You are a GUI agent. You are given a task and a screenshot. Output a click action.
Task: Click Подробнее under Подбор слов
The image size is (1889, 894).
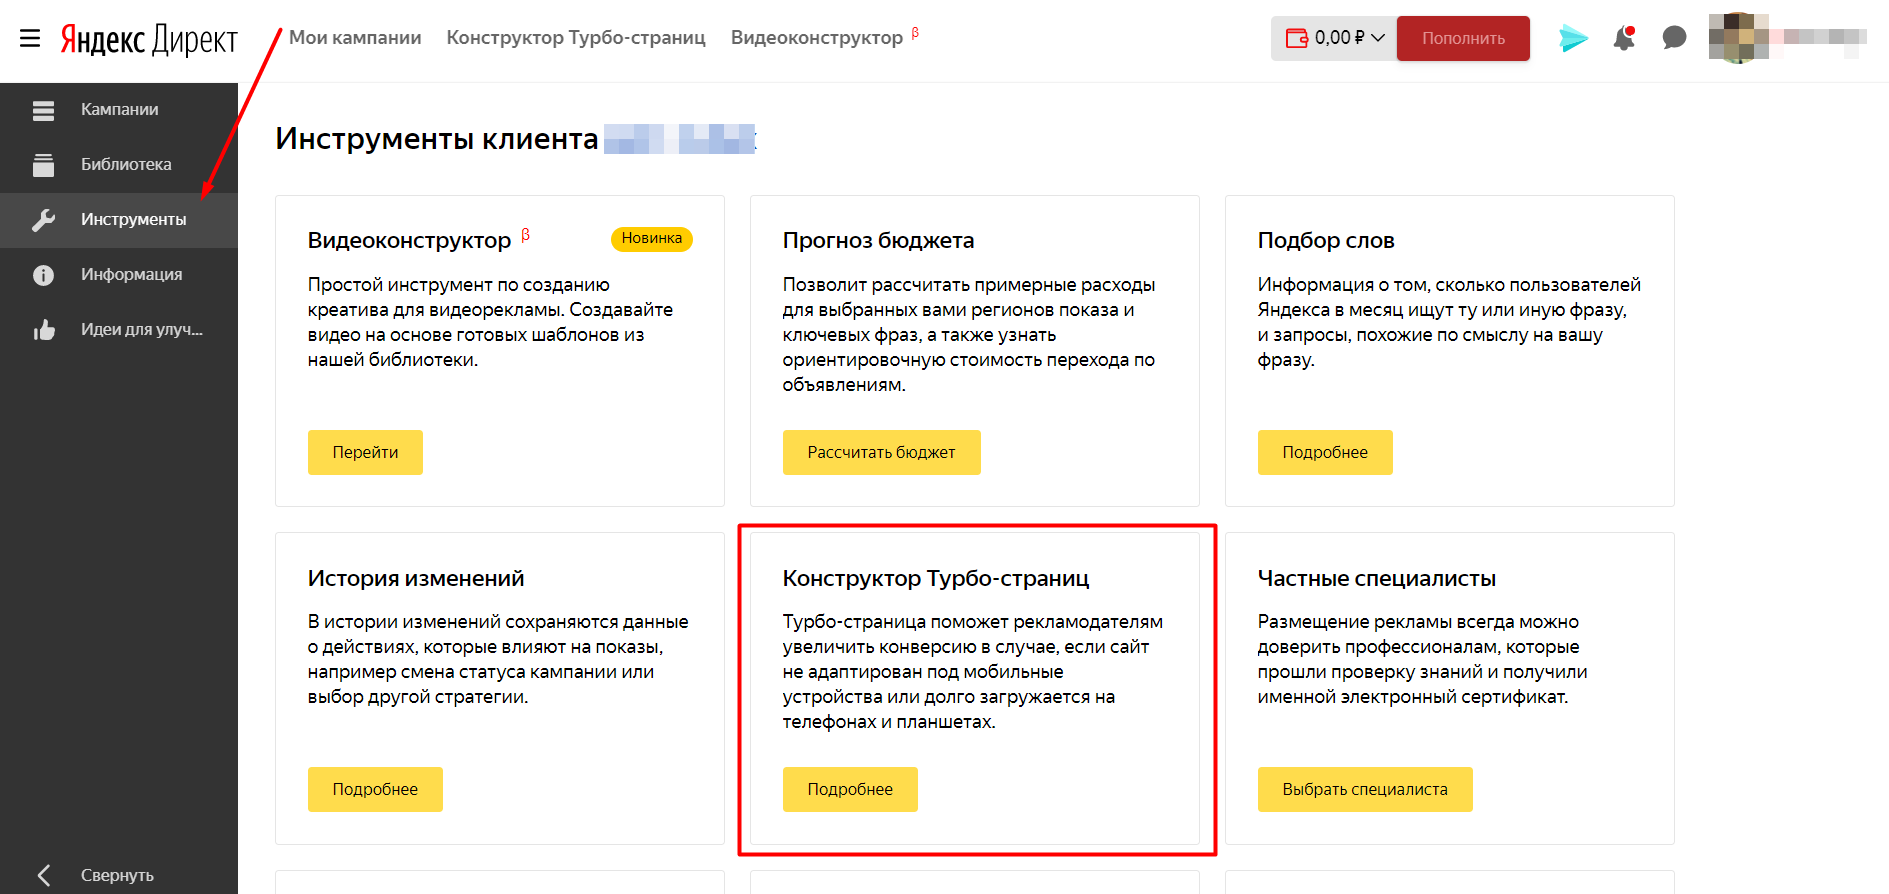[1324, 452]
